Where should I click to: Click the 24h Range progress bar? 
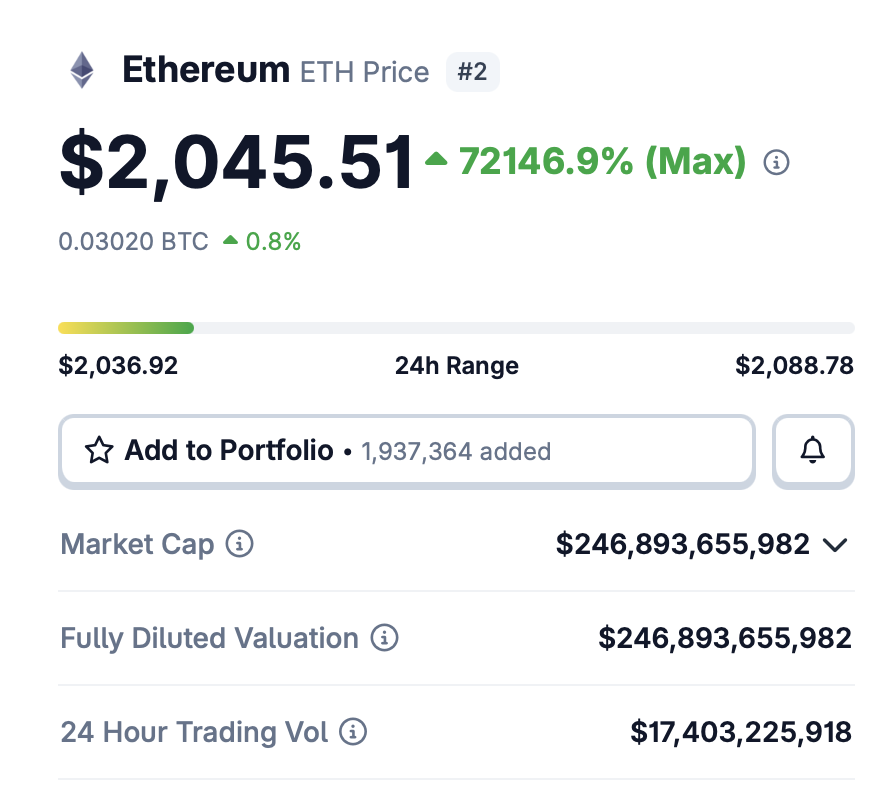tap(456, 327)
